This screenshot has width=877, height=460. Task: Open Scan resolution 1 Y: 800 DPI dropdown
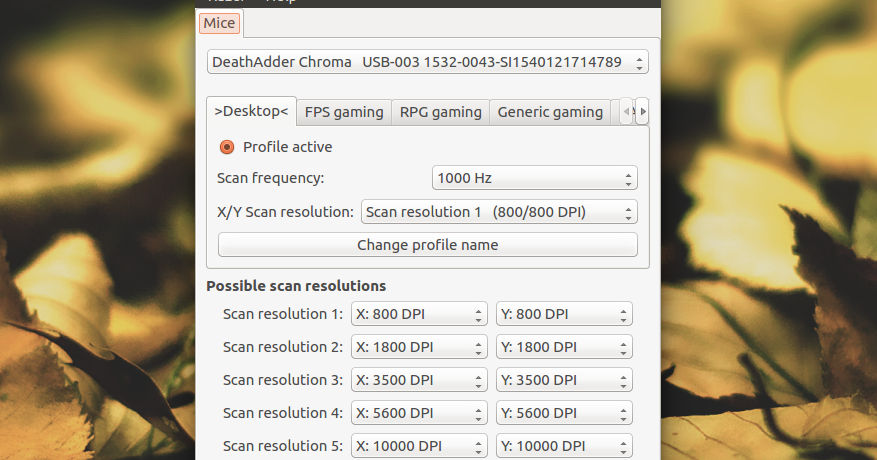[564, 314]
